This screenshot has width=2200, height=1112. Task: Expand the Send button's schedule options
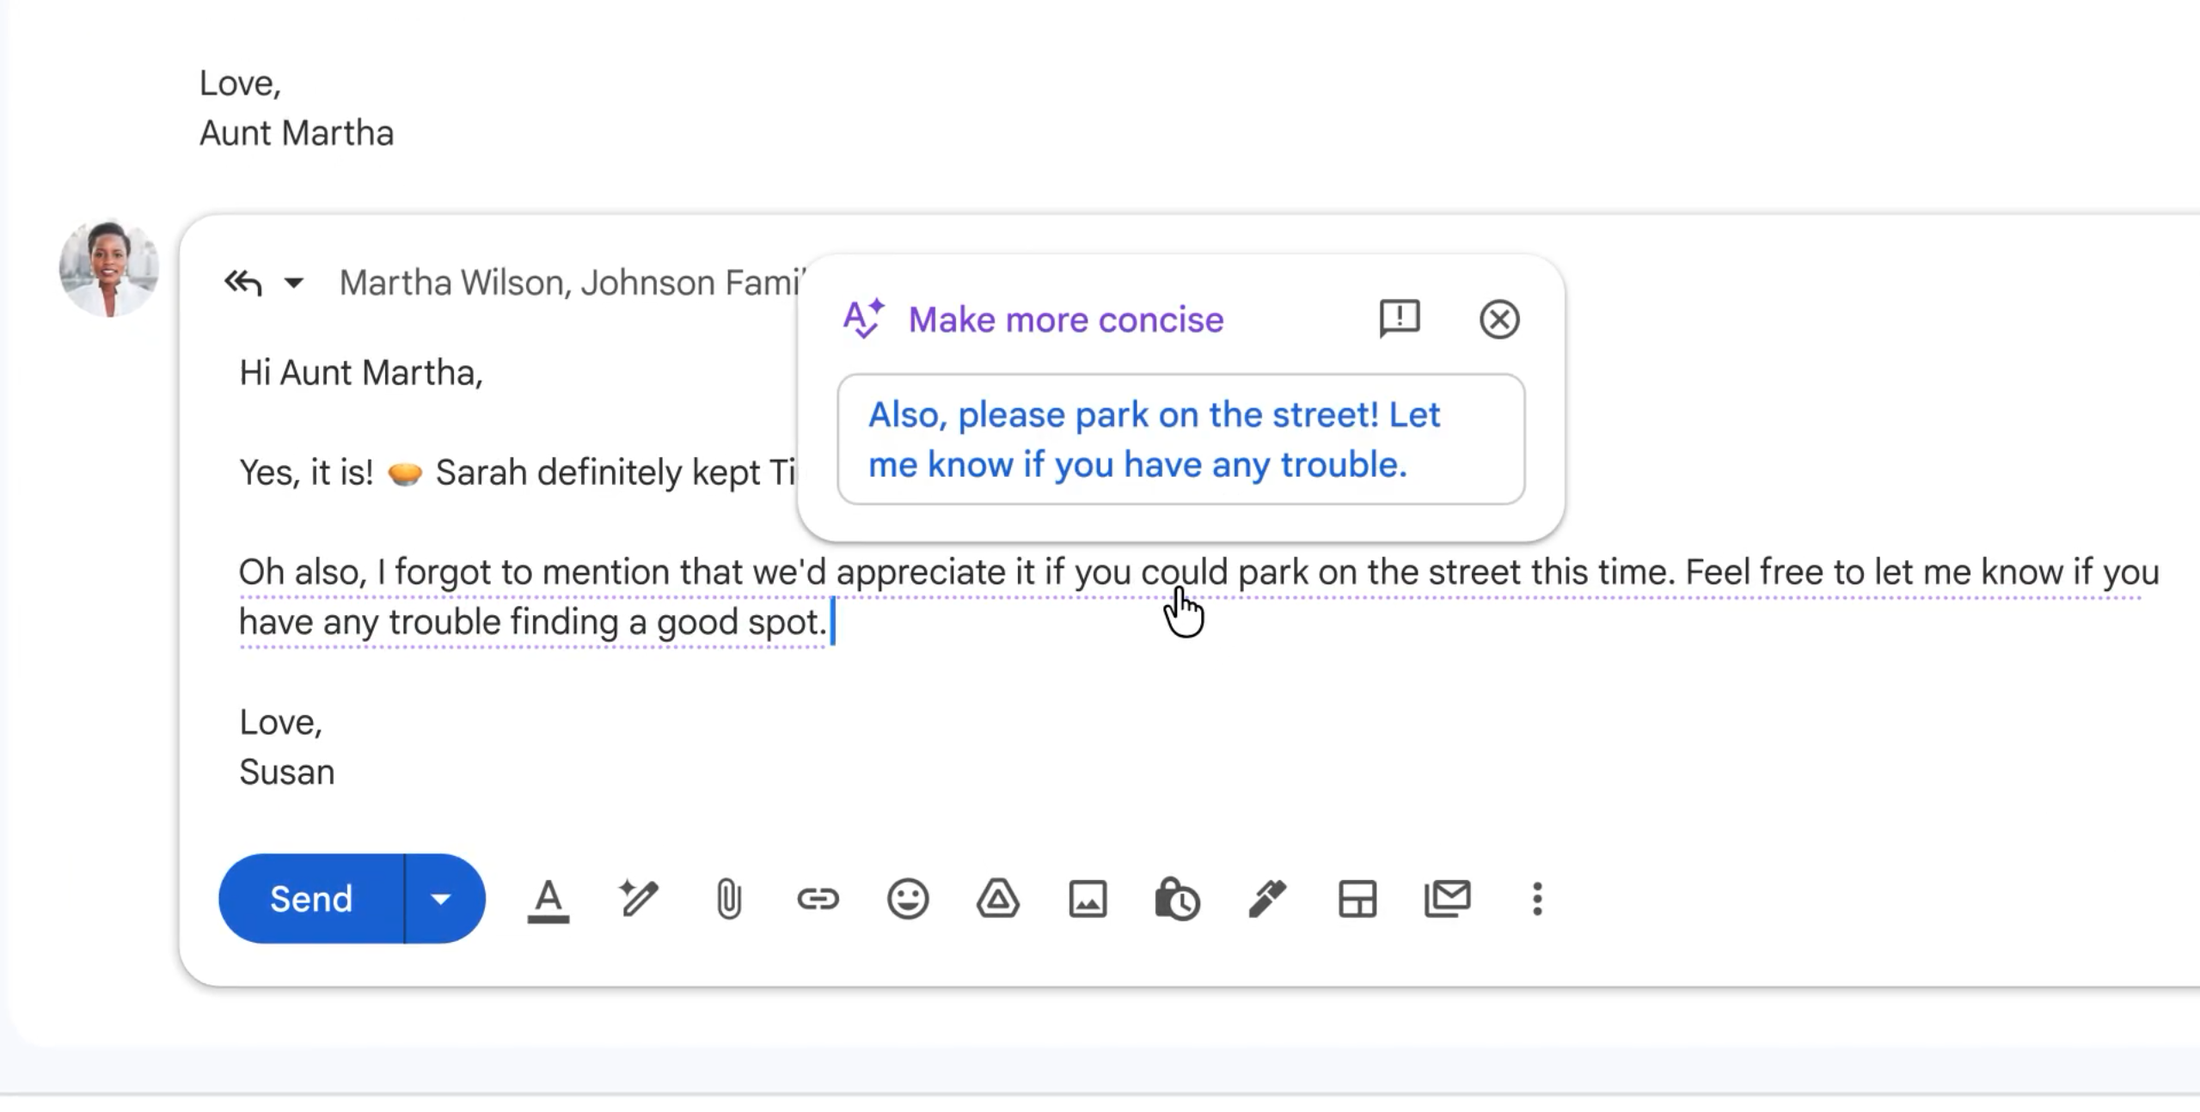point(442,898)
